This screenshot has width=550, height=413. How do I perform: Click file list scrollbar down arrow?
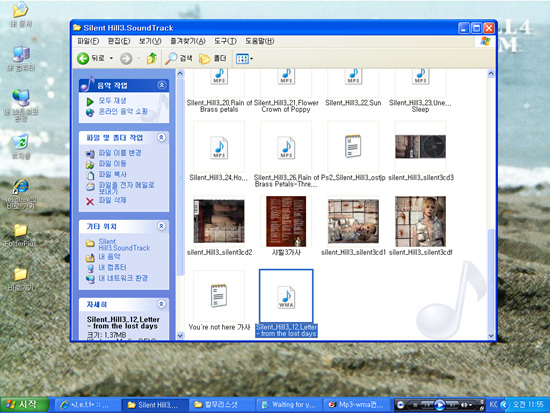[x=491, y=335]
